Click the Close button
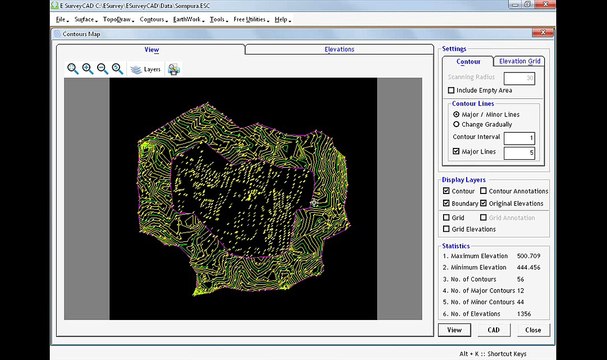The height and width of the screenshot is (360, 607). [533, 330]
